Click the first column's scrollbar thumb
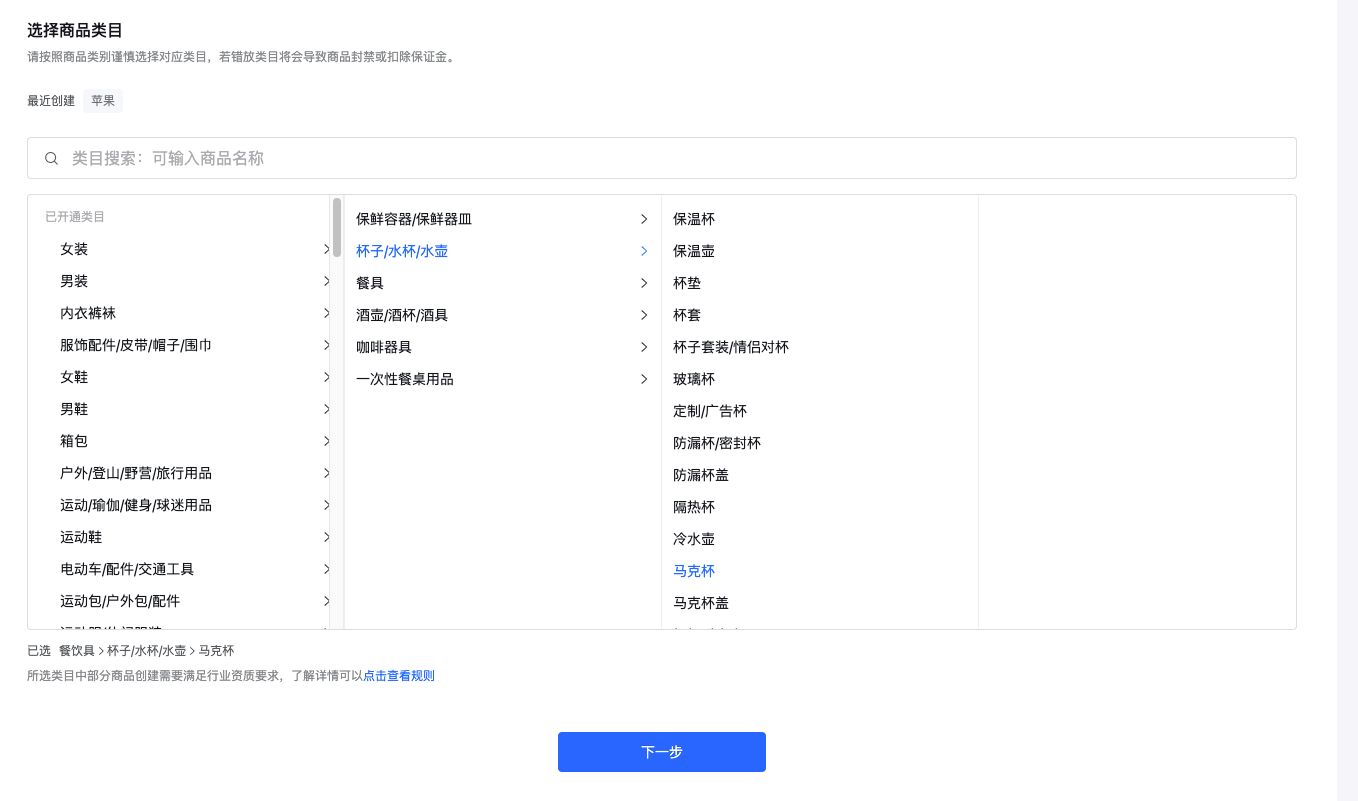 click(x=337, y=227)
